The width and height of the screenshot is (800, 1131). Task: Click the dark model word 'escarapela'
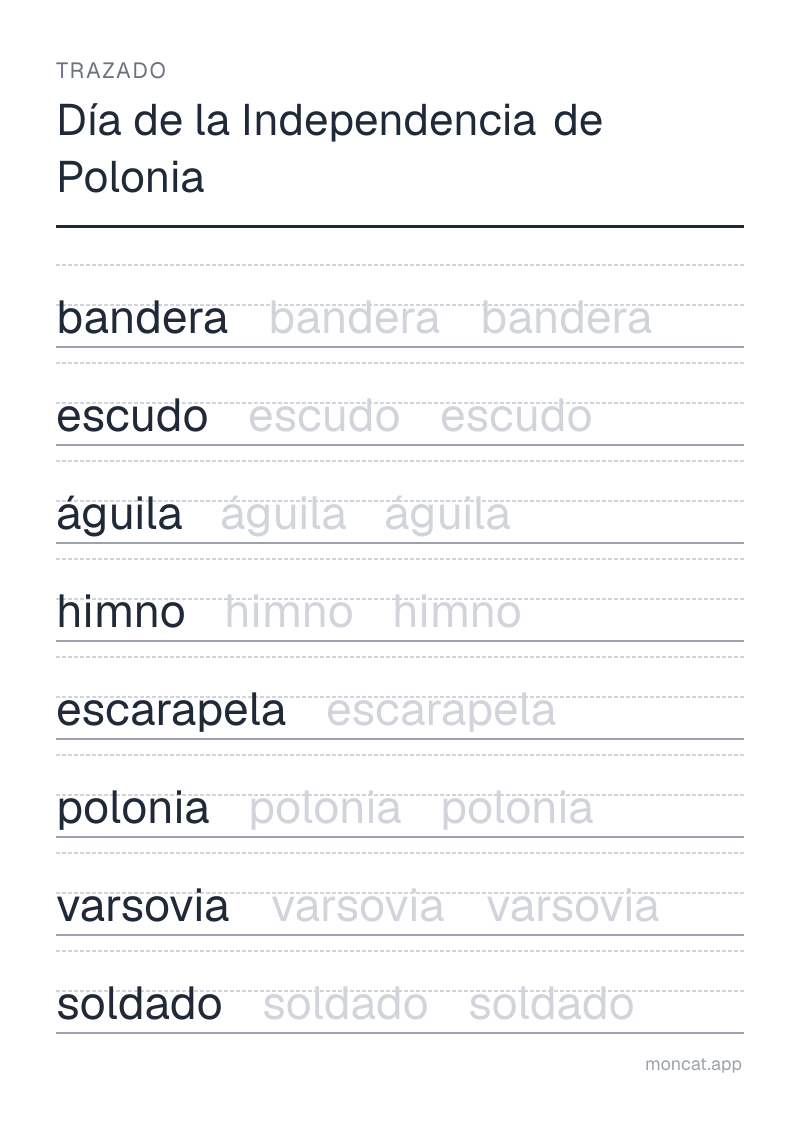[x=171, y=712]
